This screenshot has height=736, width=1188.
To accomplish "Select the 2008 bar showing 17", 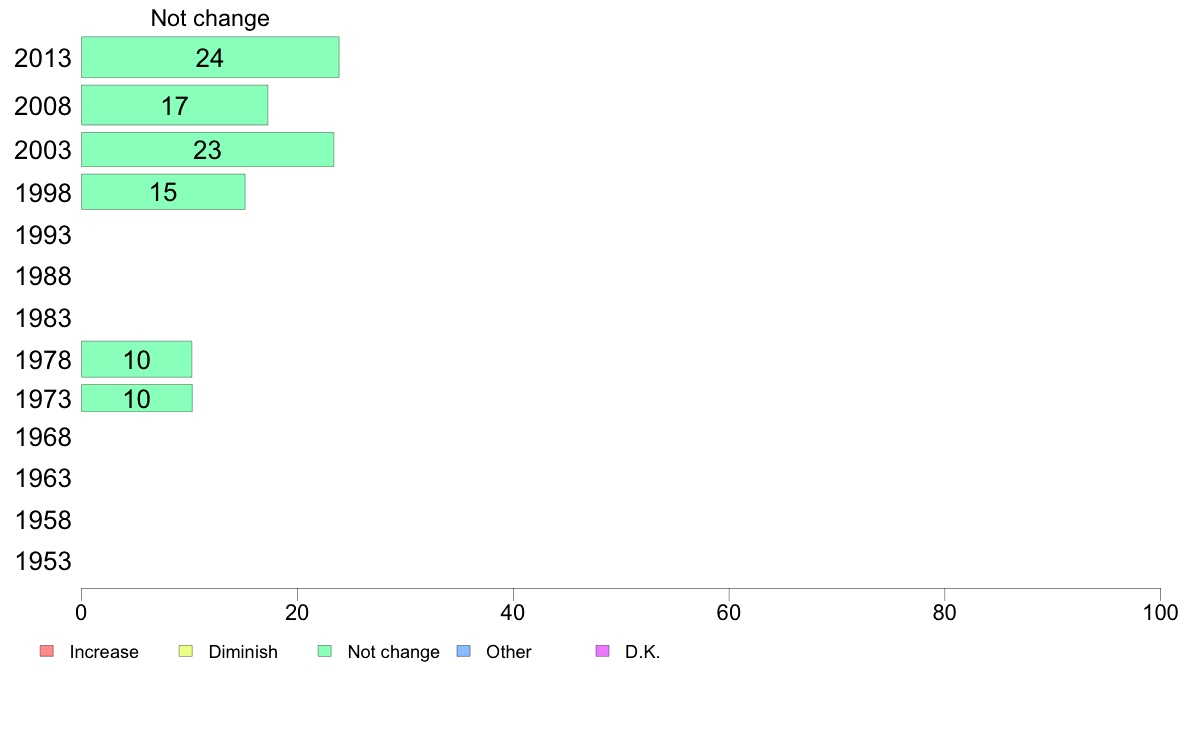I will point(174,105).
